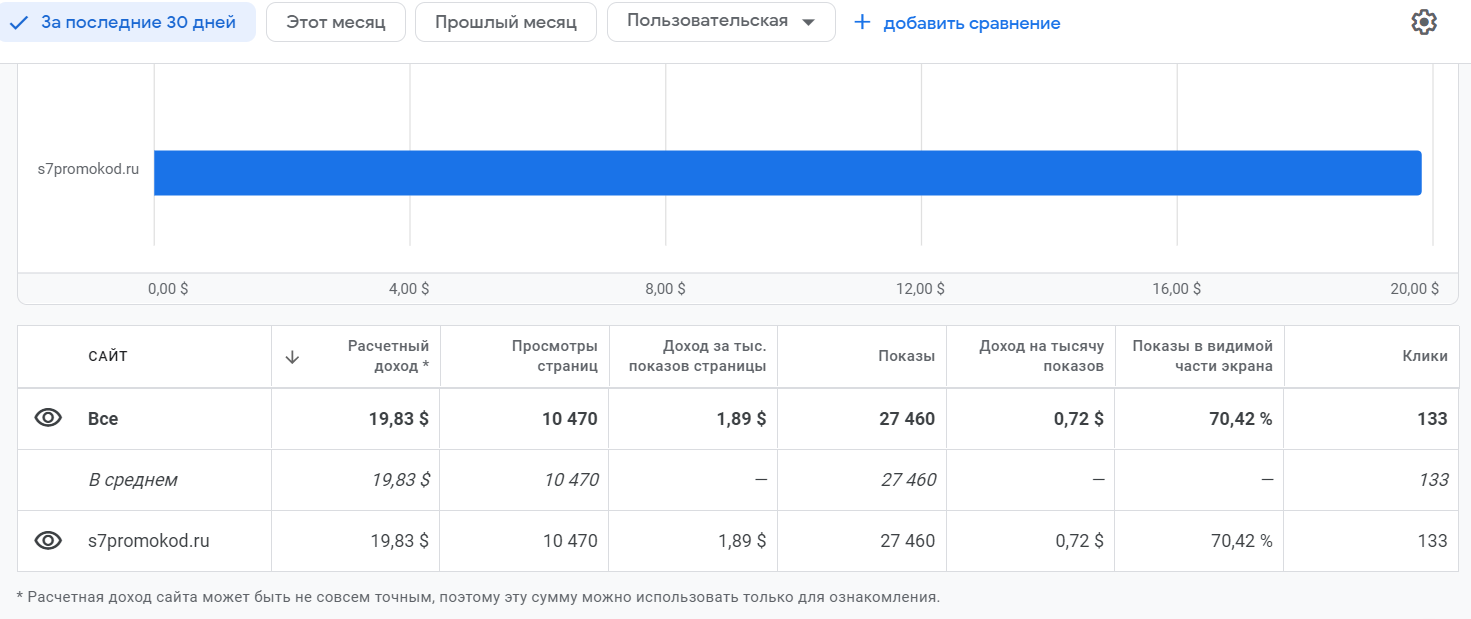
Task: Click the plus icon to add comparison
Action: [x=862, y=22]
